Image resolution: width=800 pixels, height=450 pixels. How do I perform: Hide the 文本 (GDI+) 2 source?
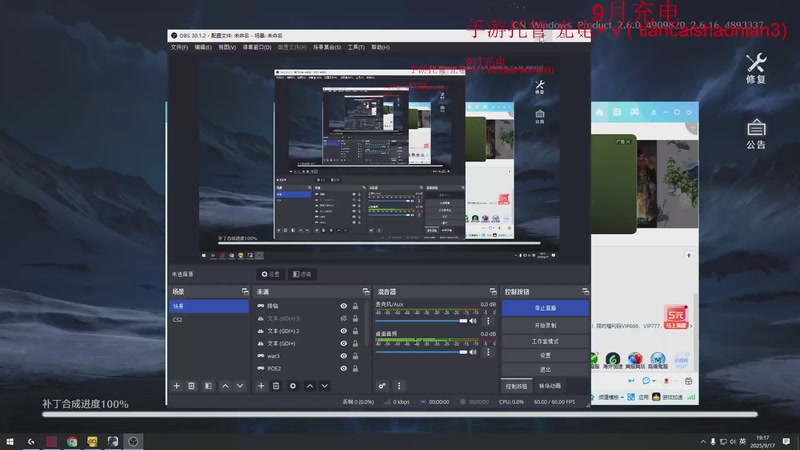(344, 331)
